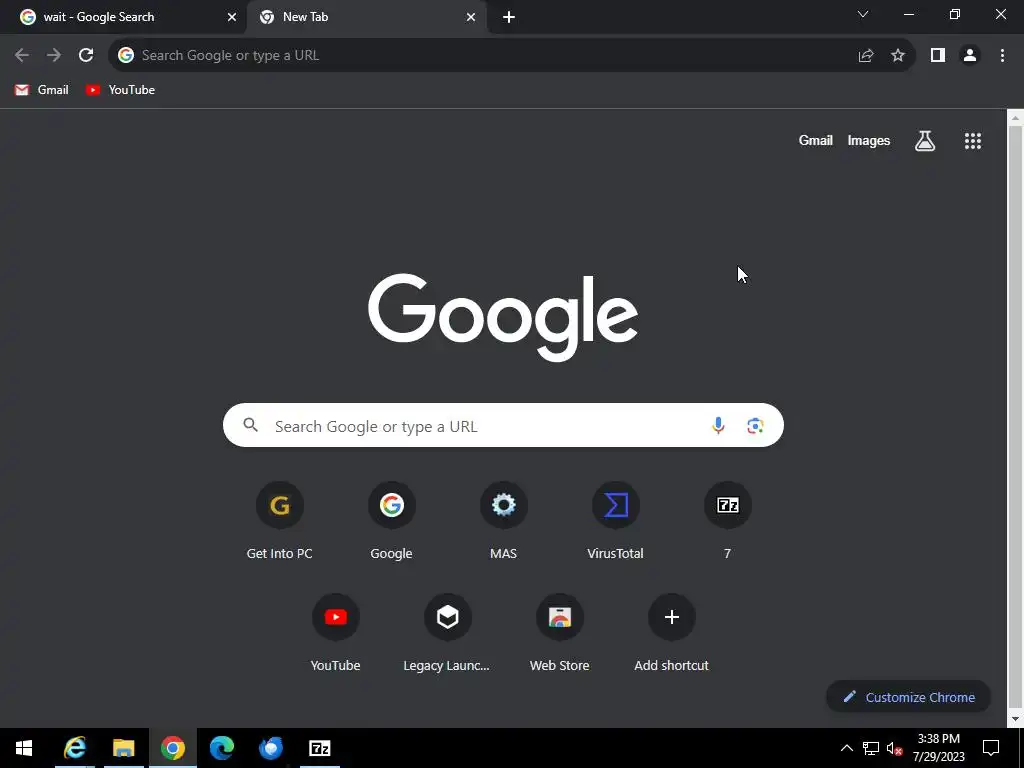Open File Explorer from taskbar
The width and height of the screenshot is (1024, 768).
pyautogui.click(x=123, y=748)
